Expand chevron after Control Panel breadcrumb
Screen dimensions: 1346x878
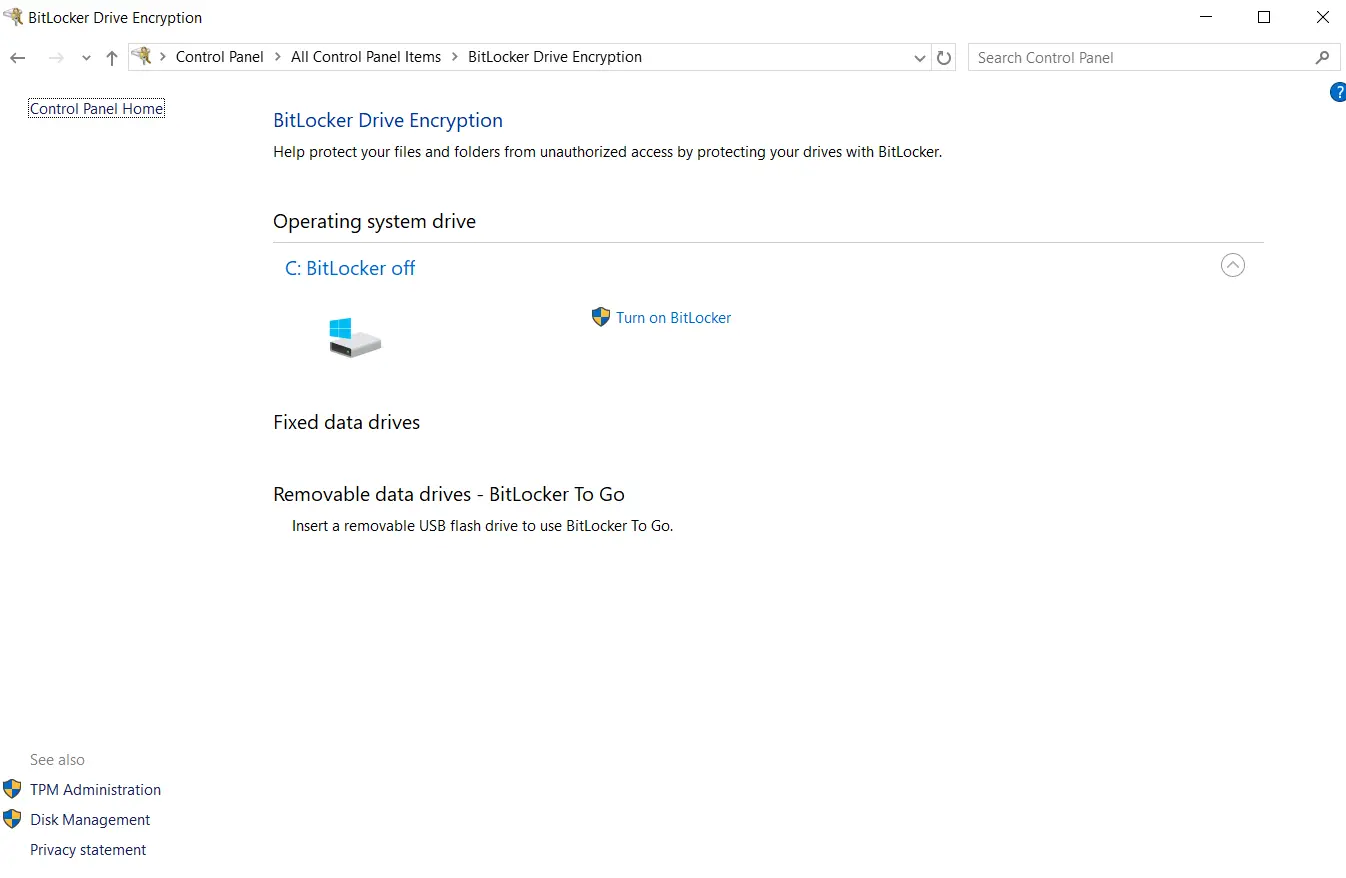pos(278,57)
